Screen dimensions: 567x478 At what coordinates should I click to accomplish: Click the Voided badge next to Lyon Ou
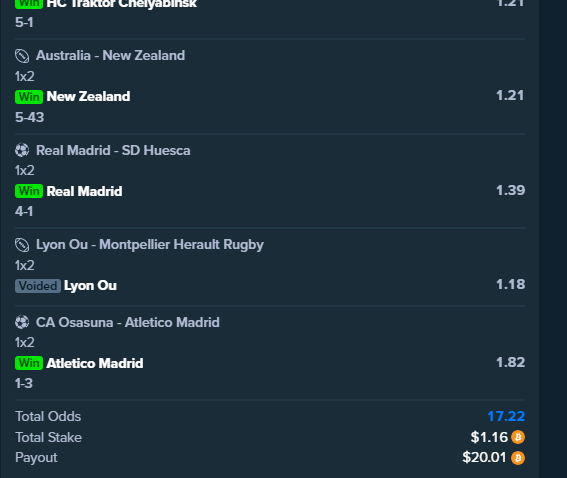38,286
